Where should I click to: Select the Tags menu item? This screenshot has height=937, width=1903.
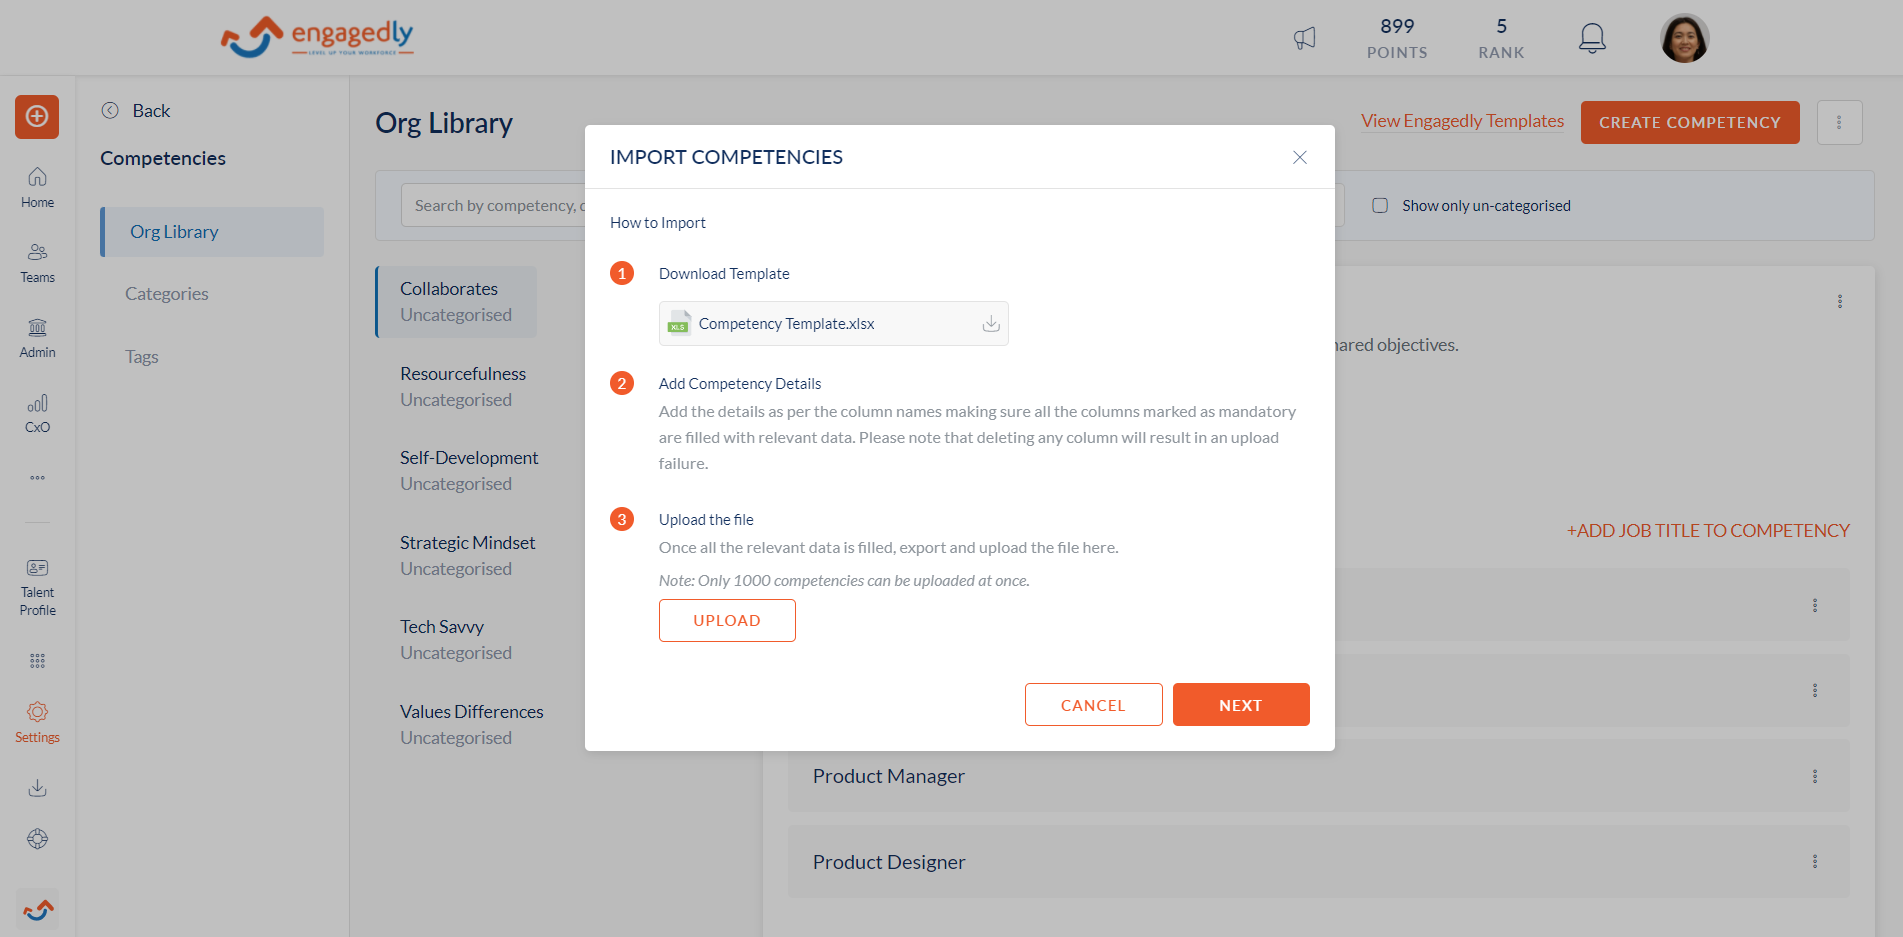click(x=142, y=357)
